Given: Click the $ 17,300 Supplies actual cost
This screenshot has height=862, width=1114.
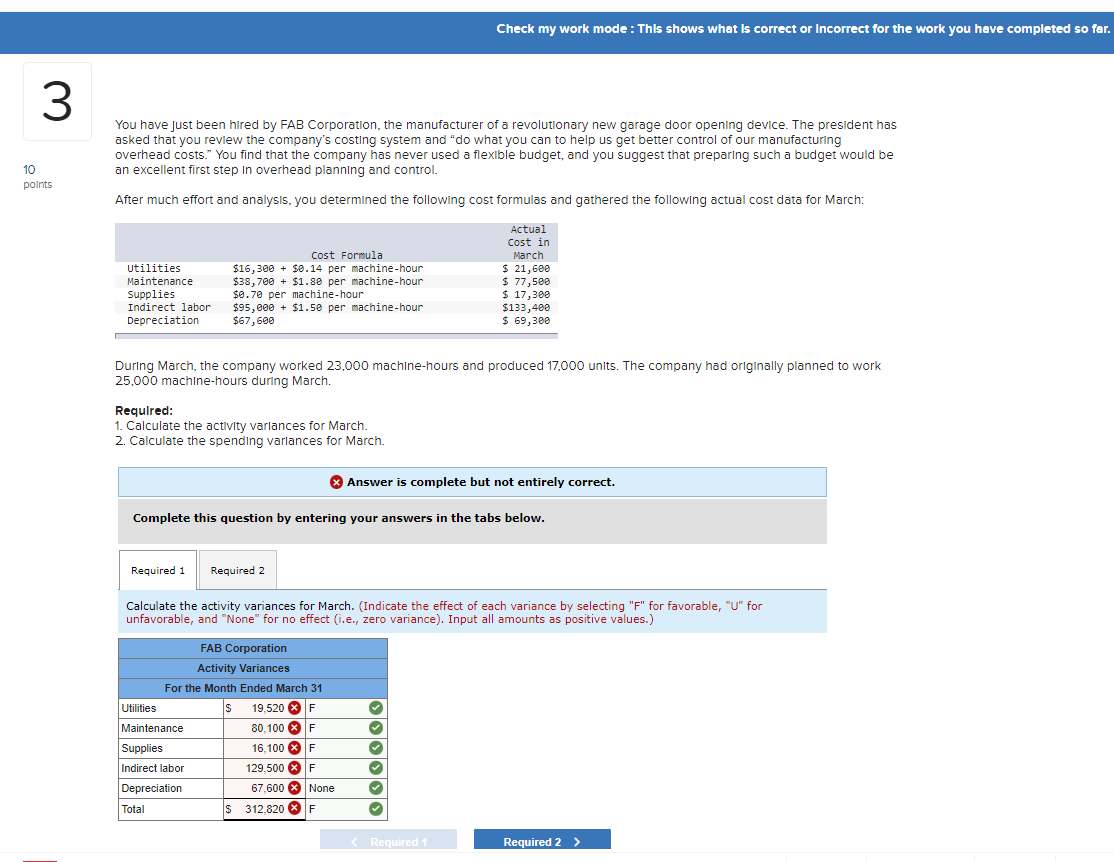Looking at the screenshot, I should [x=526, y=293].
